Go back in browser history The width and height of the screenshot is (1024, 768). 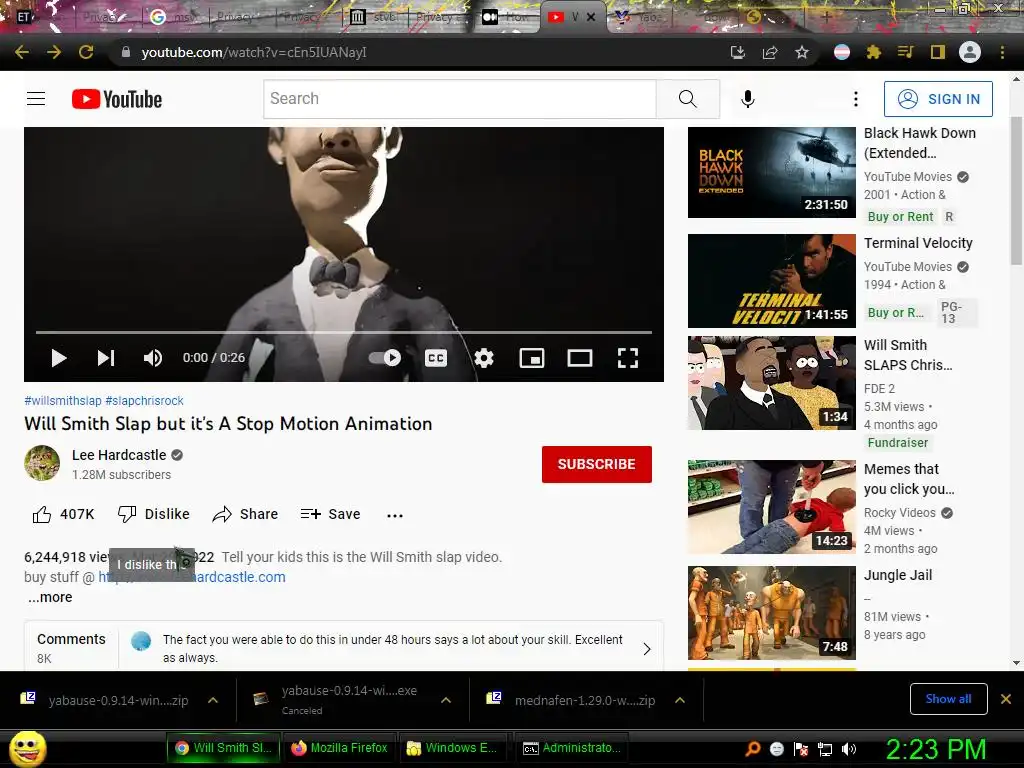pos(22,52)
